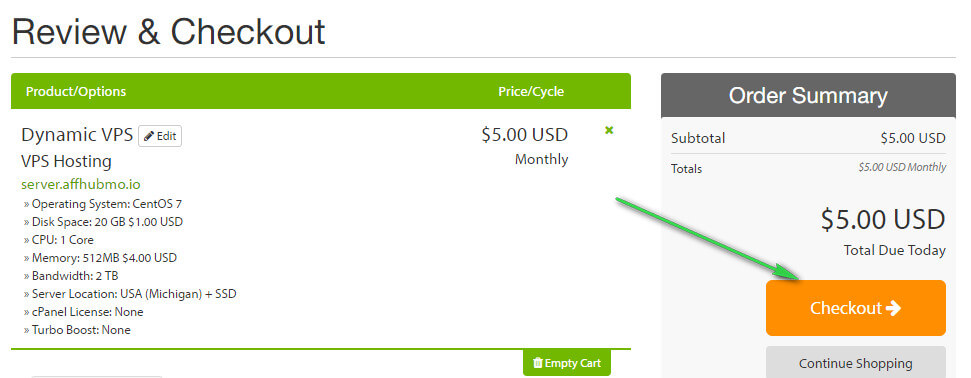
Task: Click the arrow icon on Checkout button
Action: [893, 308]
